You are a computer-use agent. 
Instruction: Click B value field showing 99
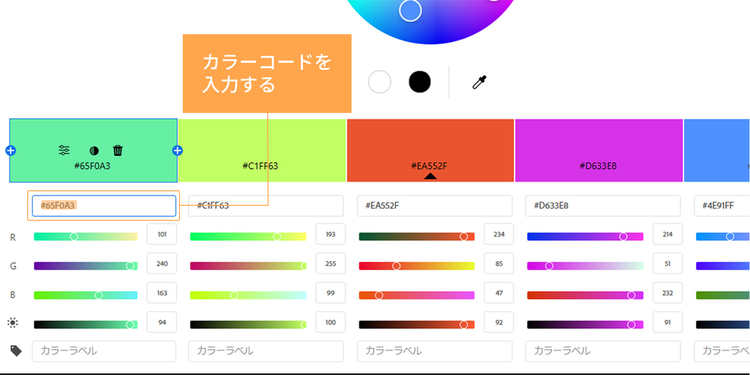pos(331,293)
